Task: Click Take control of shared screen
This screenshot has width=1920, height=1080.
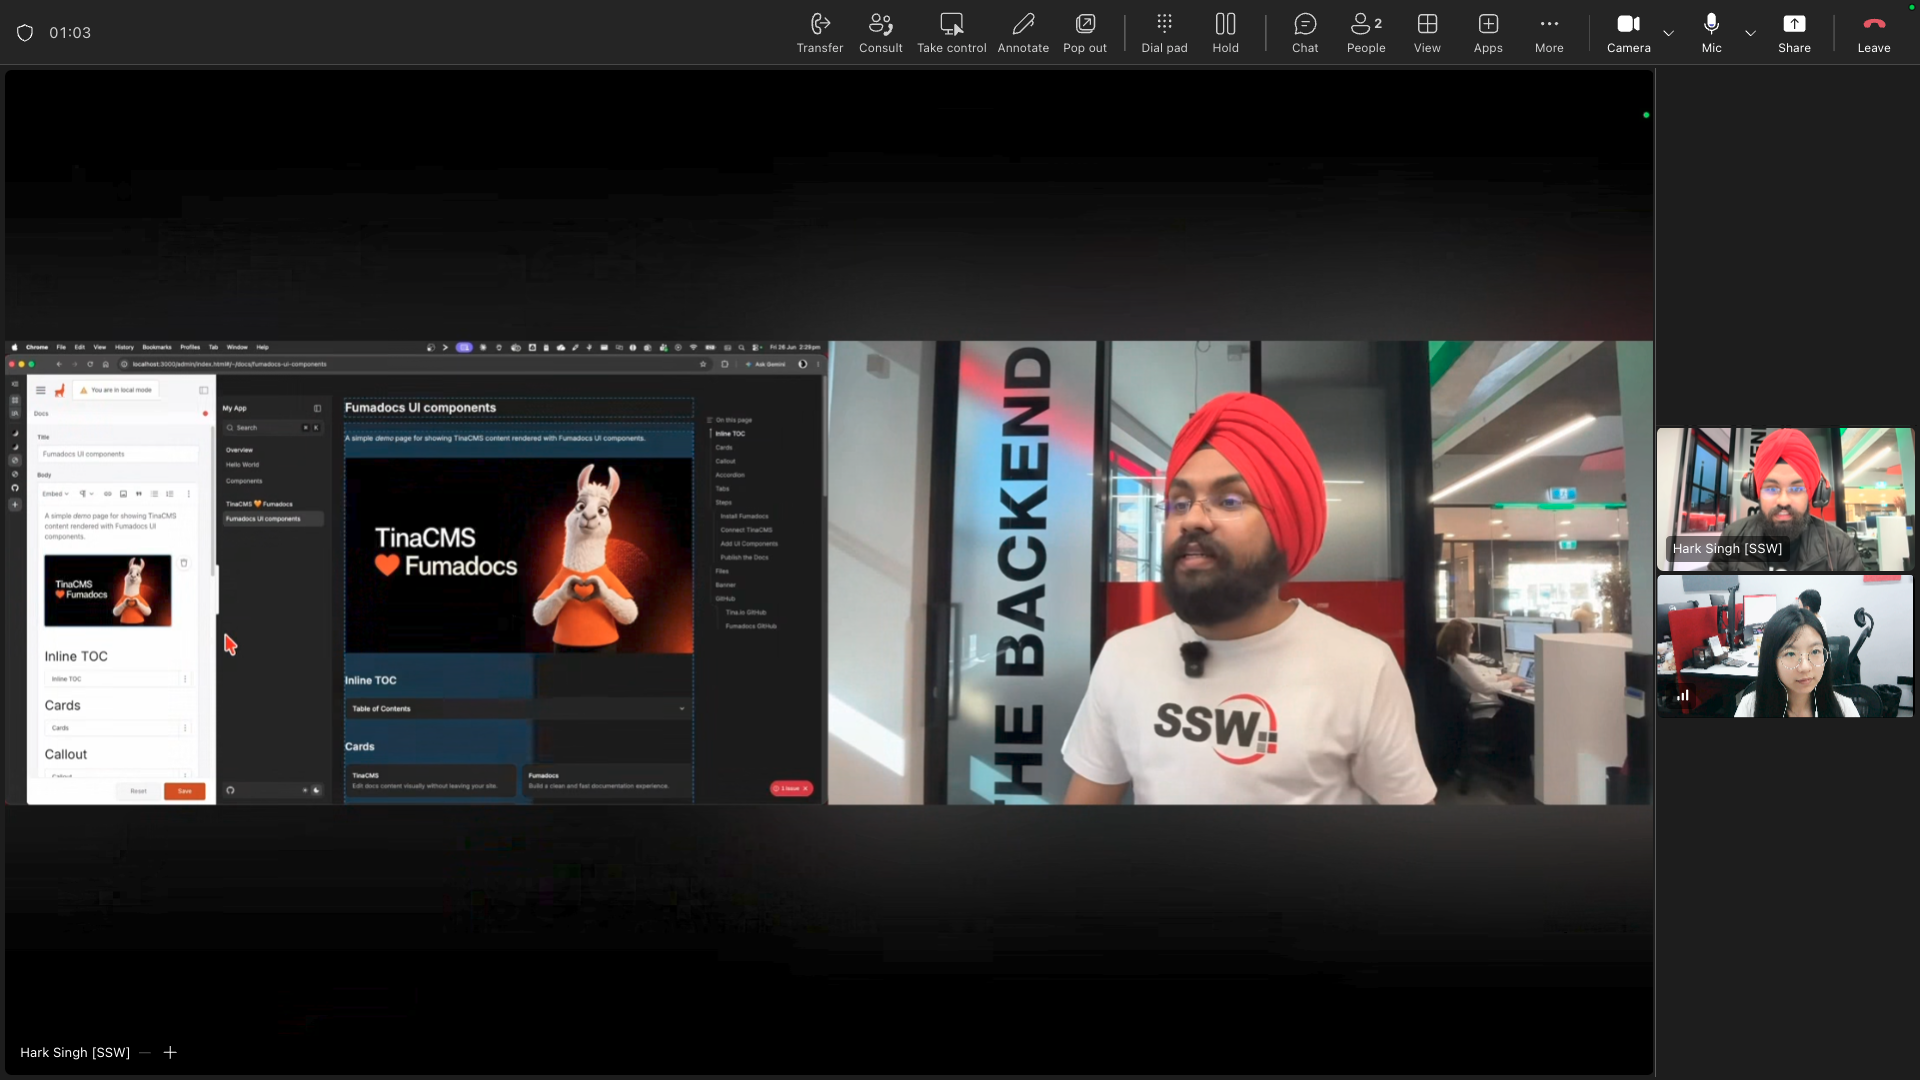Action: point(951,33)
